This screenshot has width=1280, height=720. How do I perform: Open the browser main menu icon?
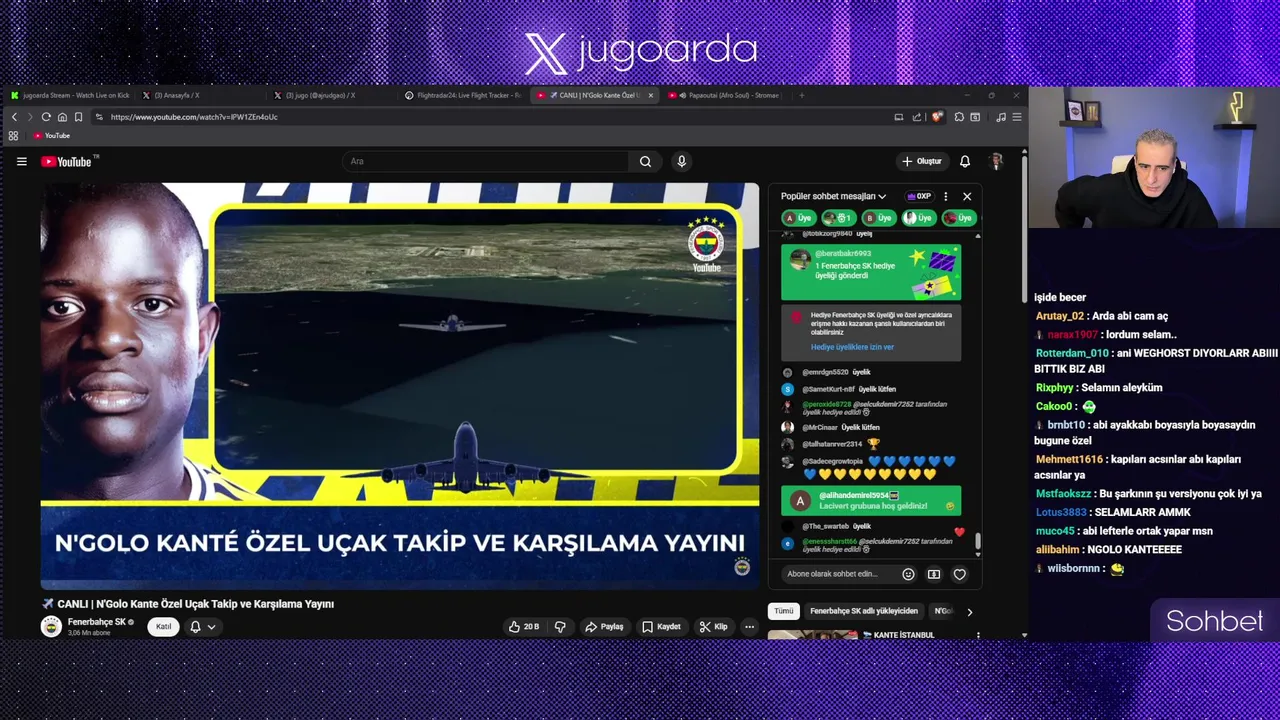pos(1017,117)
